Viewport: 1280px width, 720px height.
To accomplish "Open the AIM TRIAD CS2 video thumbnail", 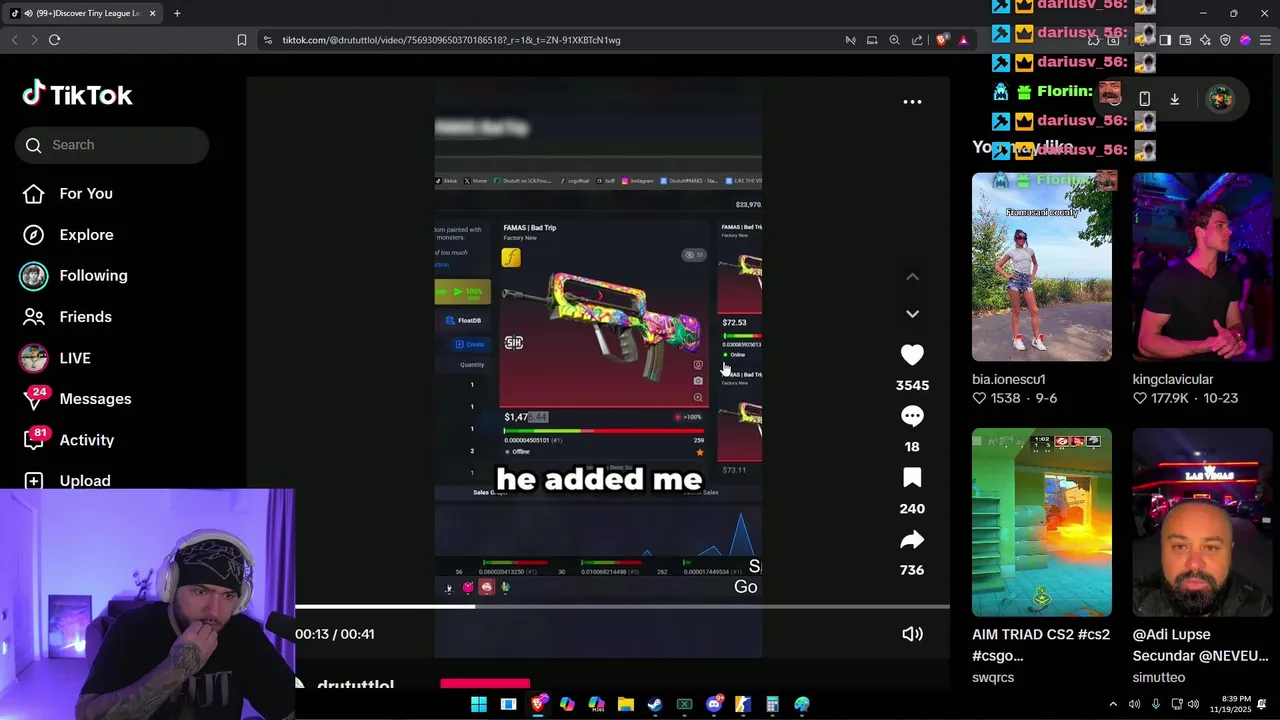I will click(1042, 522).
